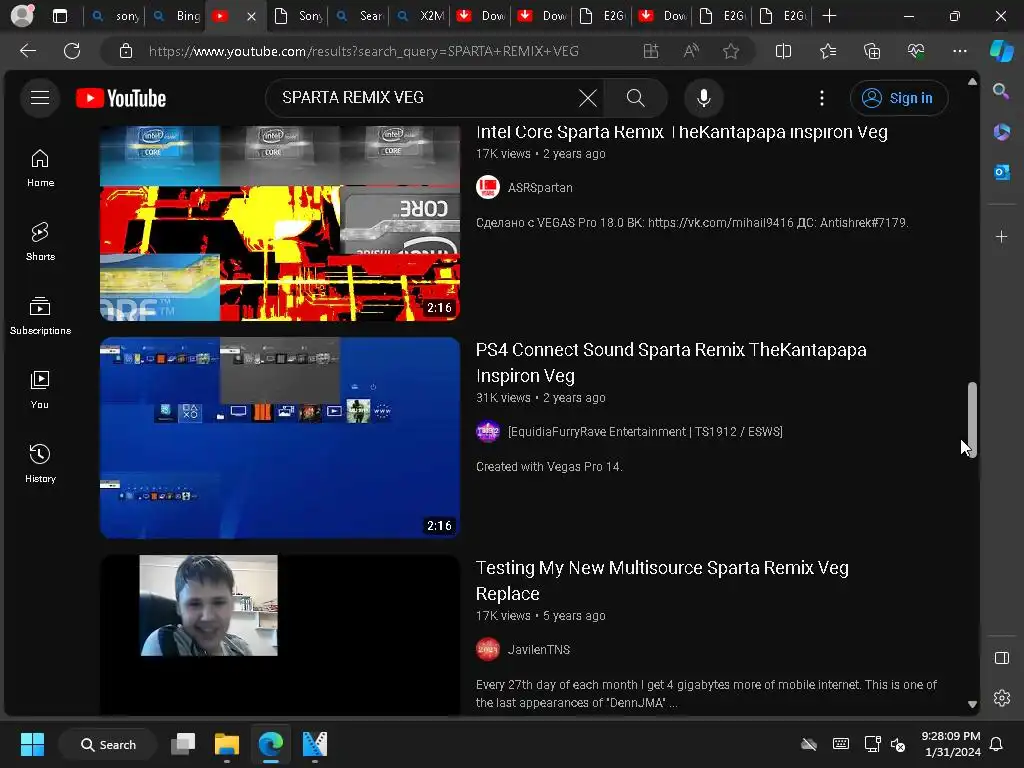Add an app to Edge sidebar
The image size is (1024, 768).
pyautogui.click(x=1001, y=236)
